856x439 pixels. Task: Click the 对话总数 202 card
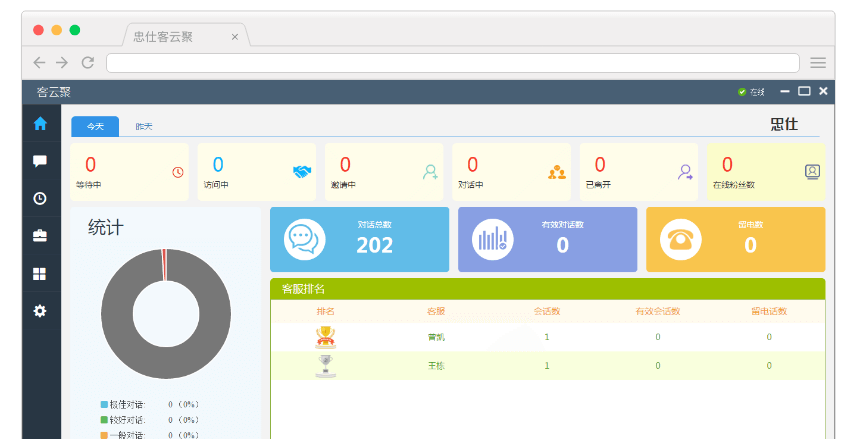click(x=359, y=240)
